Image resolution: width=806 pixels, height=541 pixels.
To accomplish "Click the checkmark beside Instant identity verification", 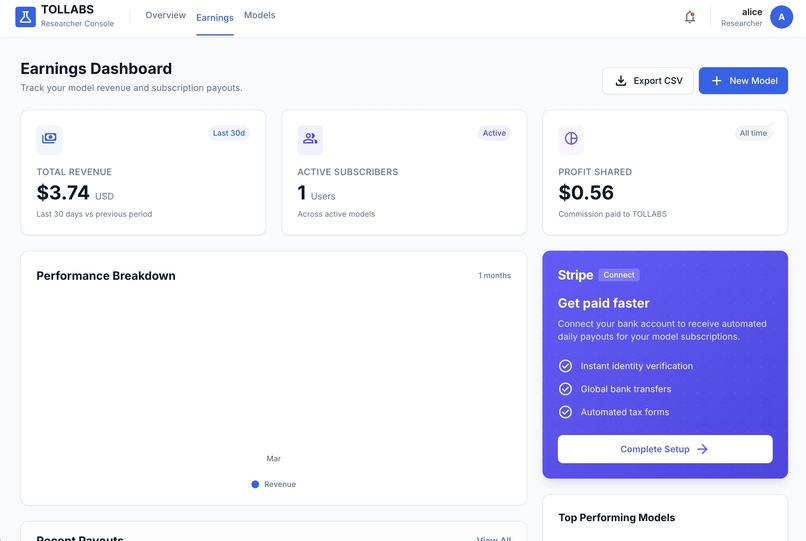I will (565, 366).
